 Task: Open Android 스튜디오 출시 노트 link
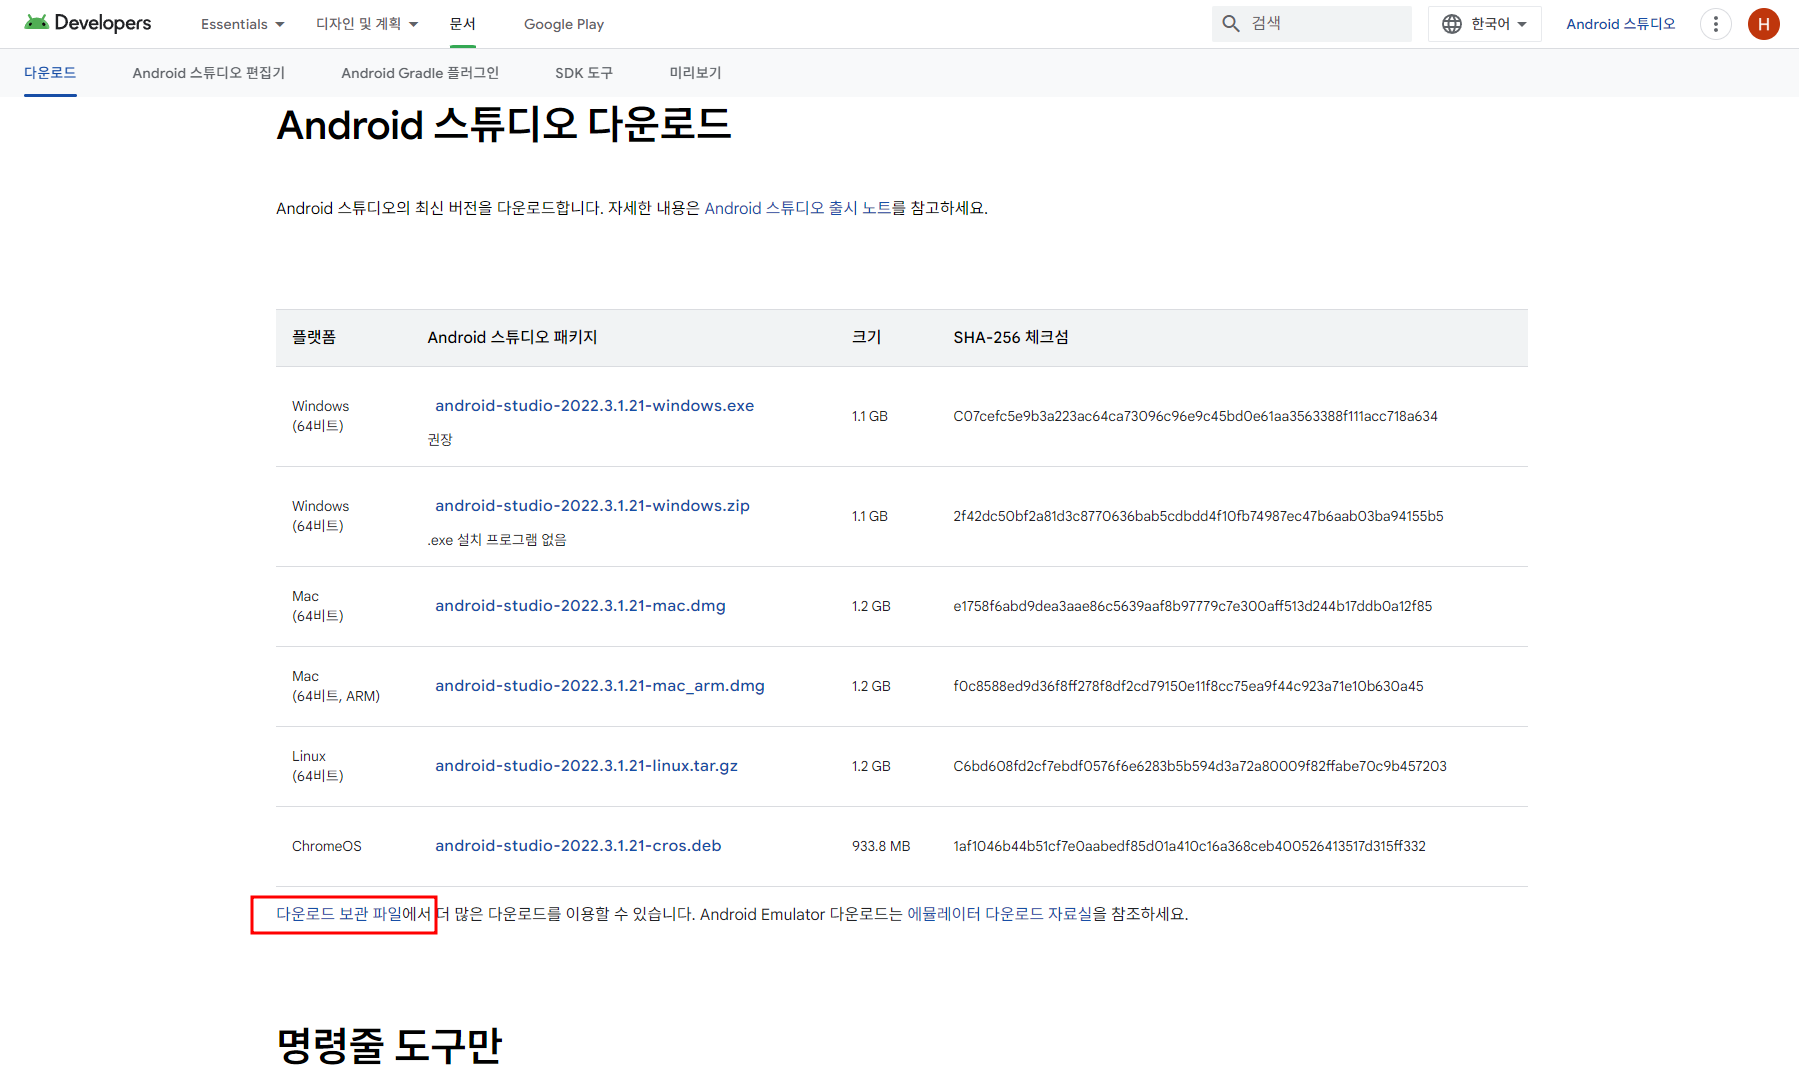(x=798, y=208)
